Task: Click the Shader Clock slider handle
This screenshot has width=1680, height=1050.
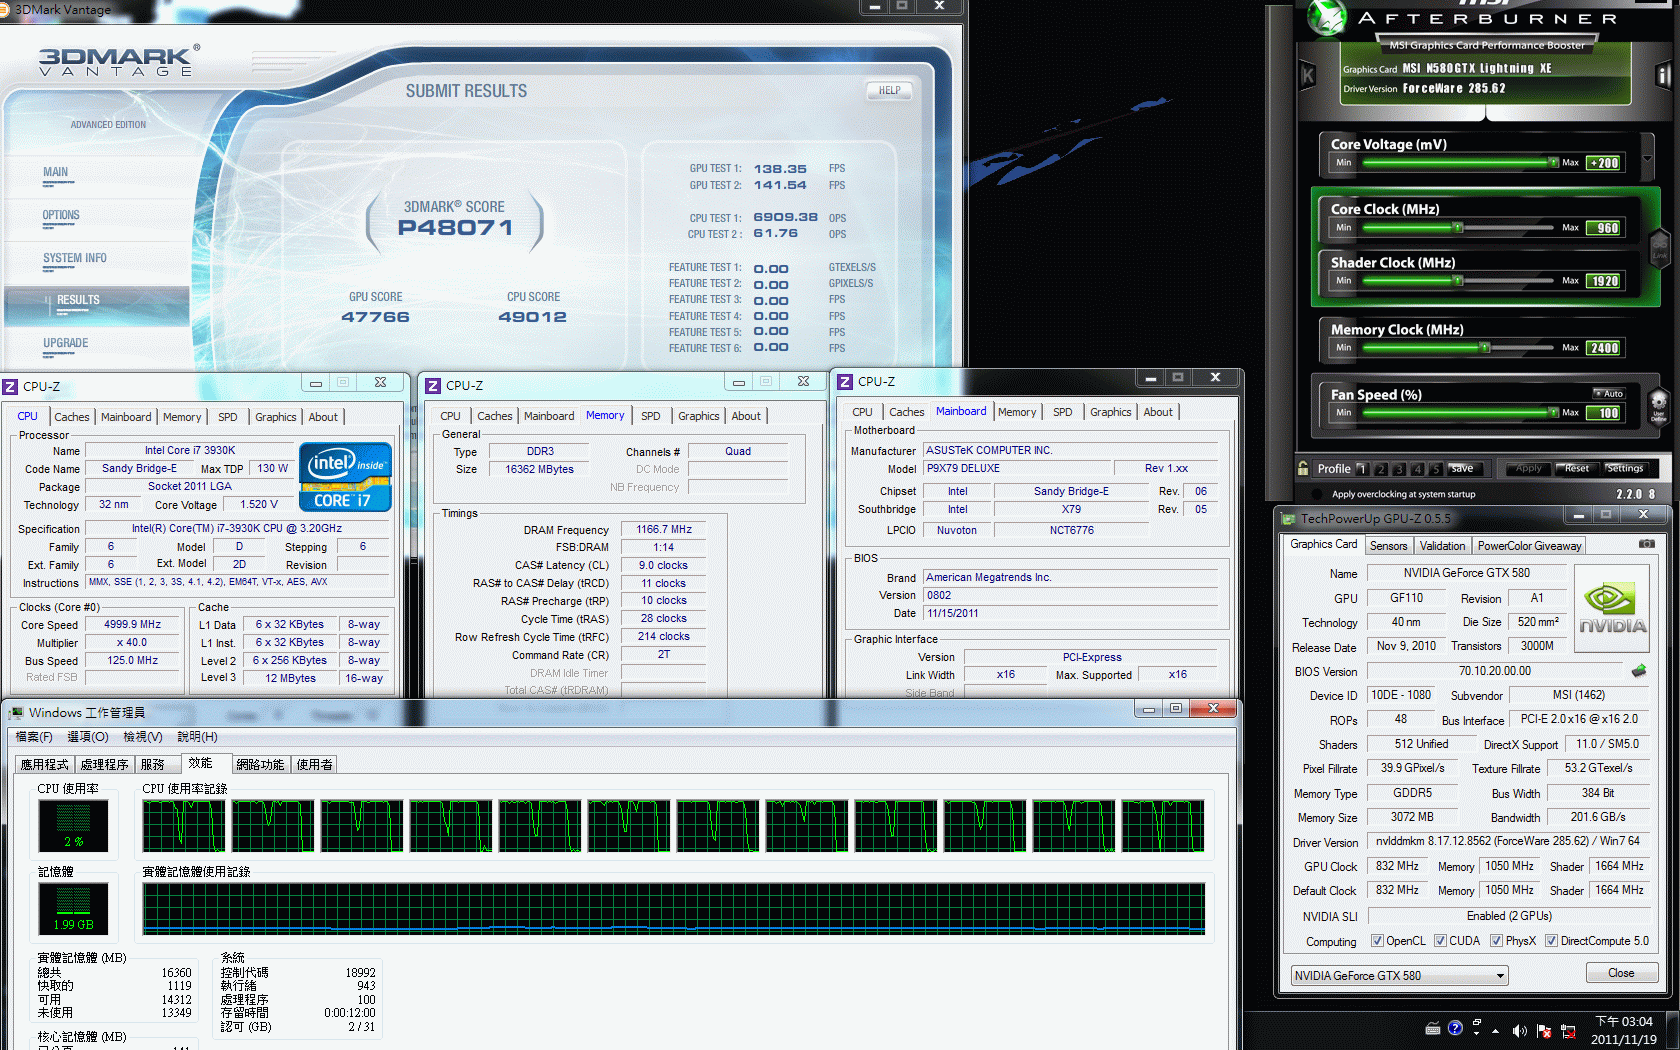Action: pos(1458,280)
